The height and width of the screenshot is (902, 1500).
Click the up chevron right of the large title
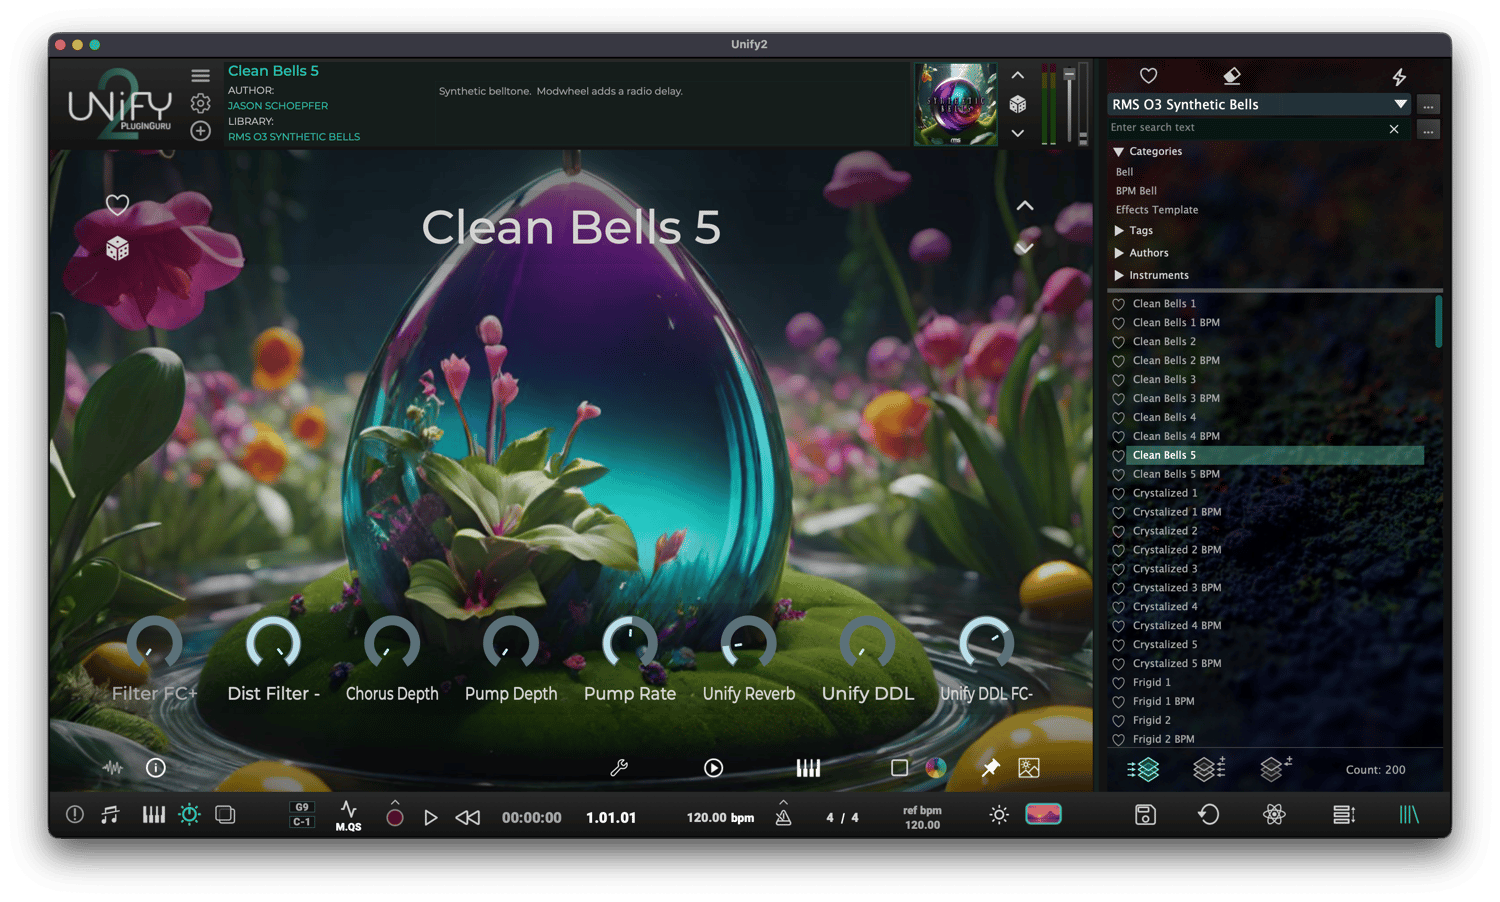pos(1025,206)
